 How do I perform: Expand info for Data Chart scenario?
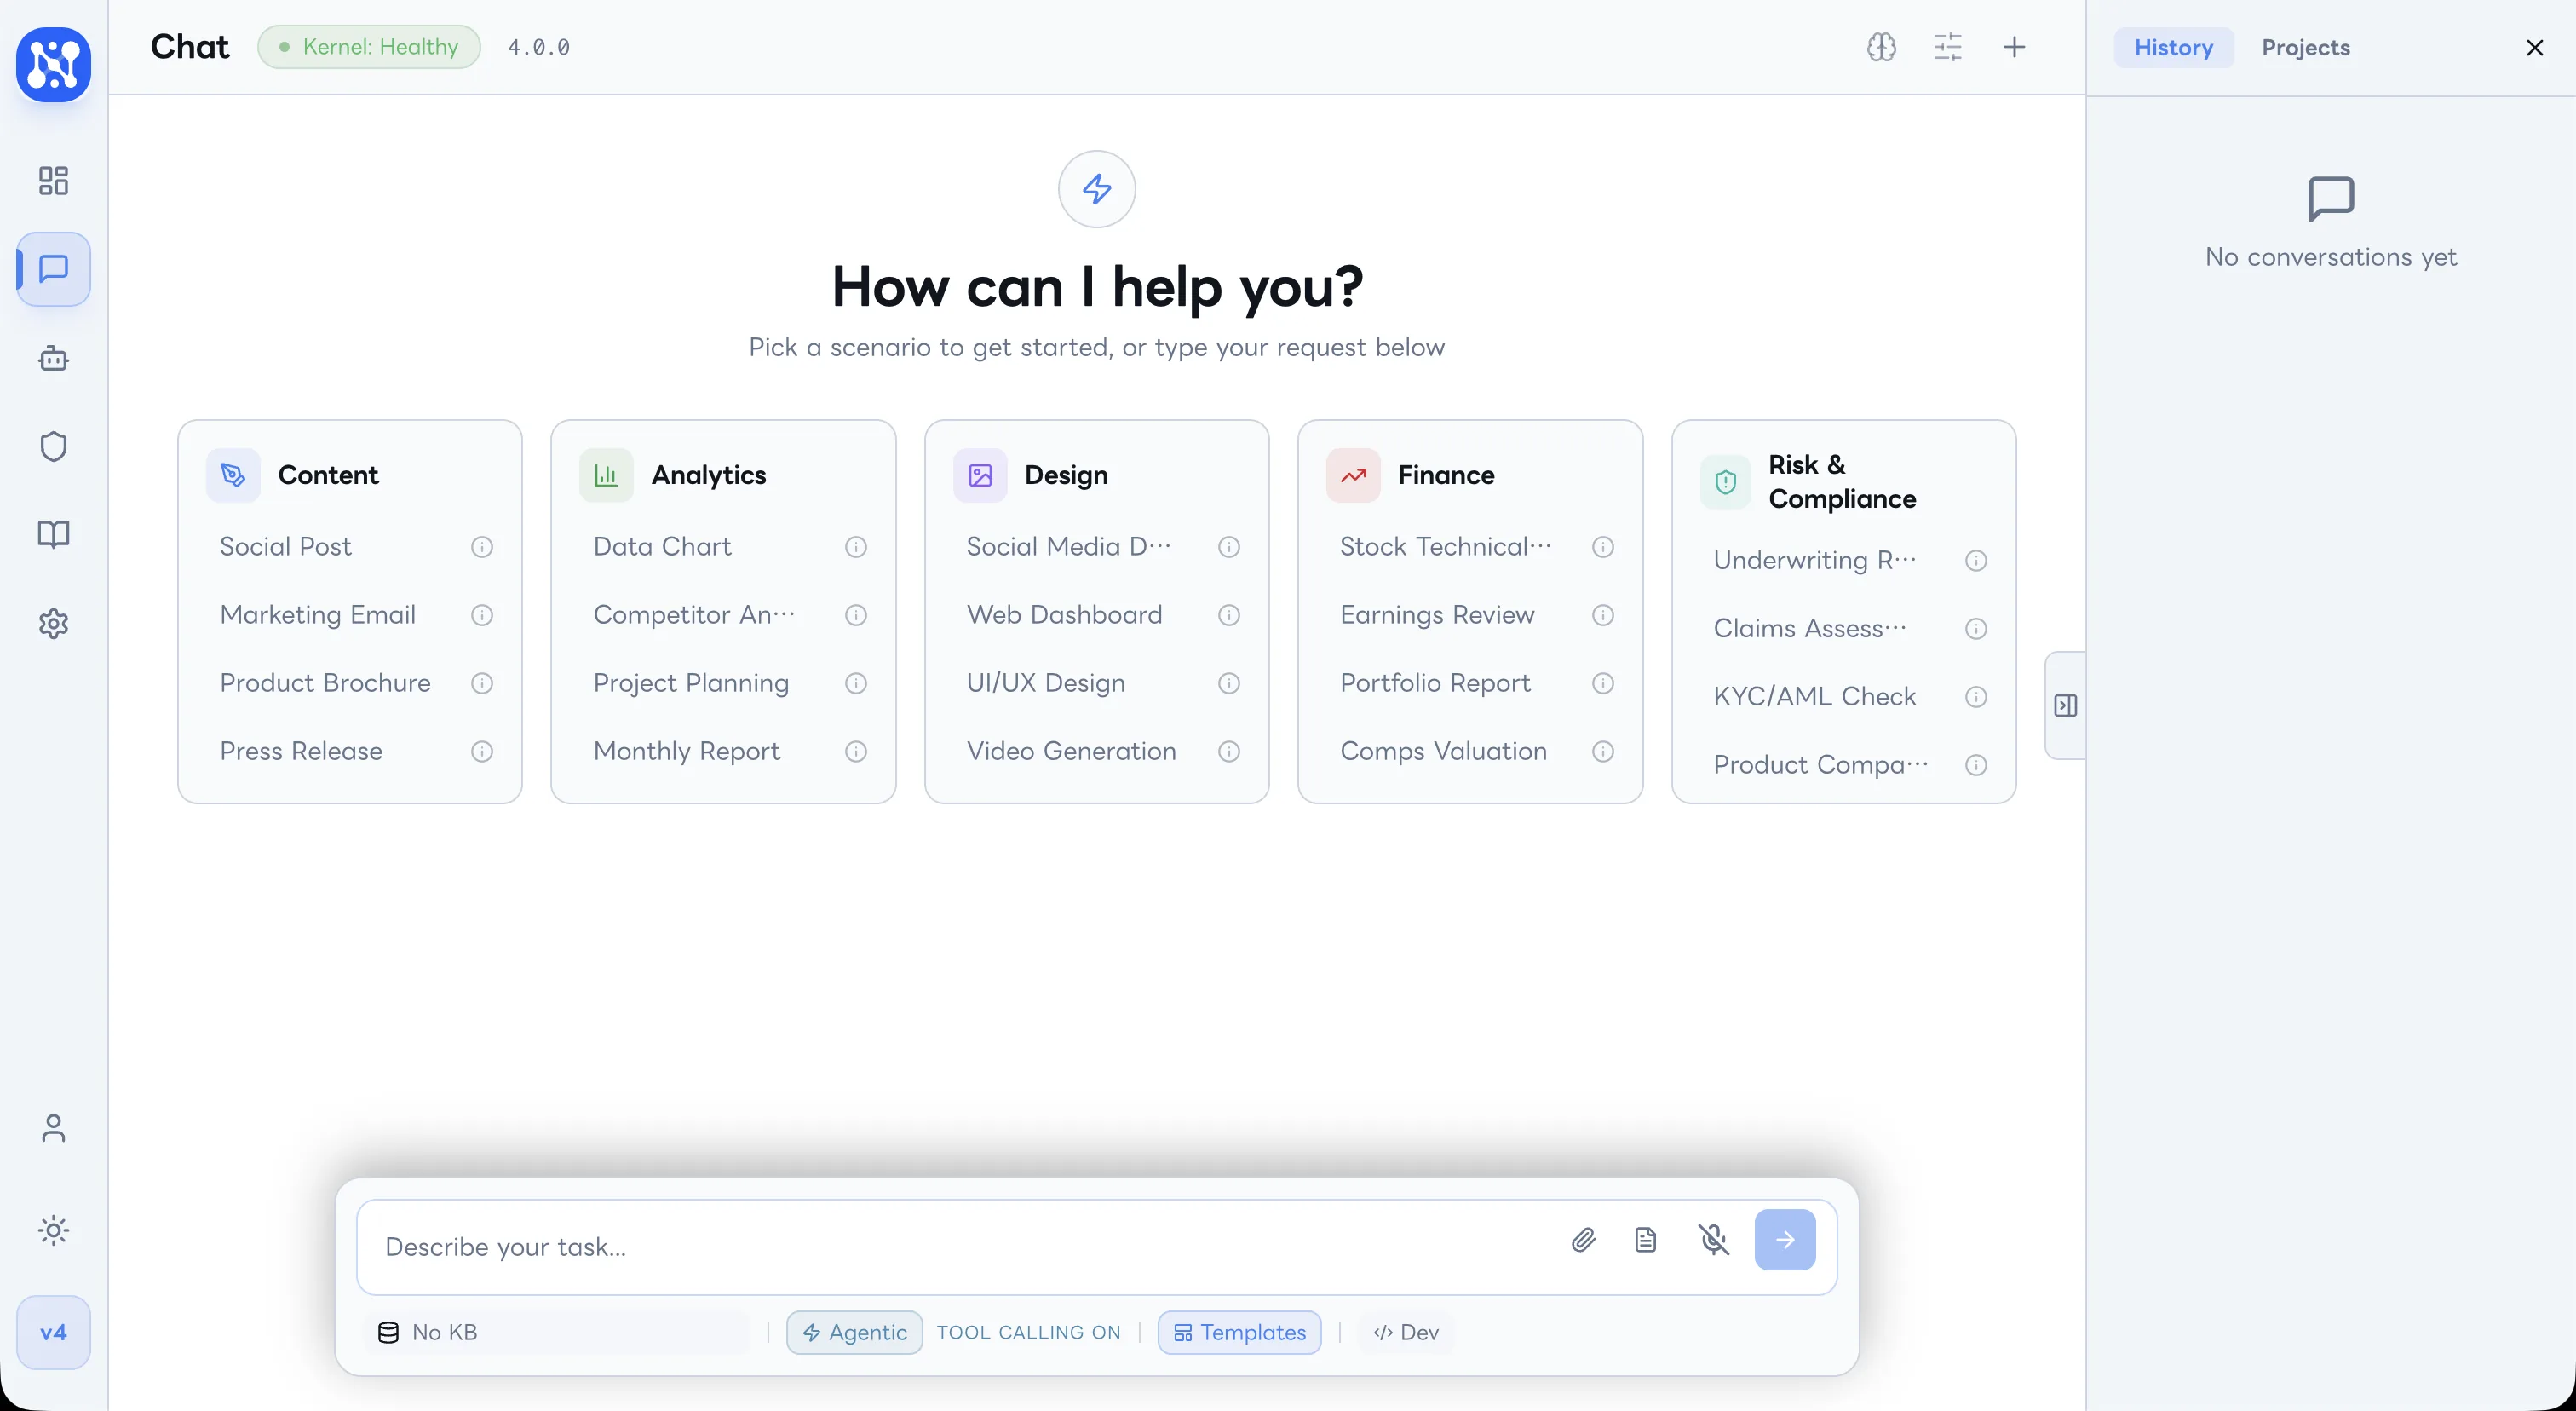(855, 547)
